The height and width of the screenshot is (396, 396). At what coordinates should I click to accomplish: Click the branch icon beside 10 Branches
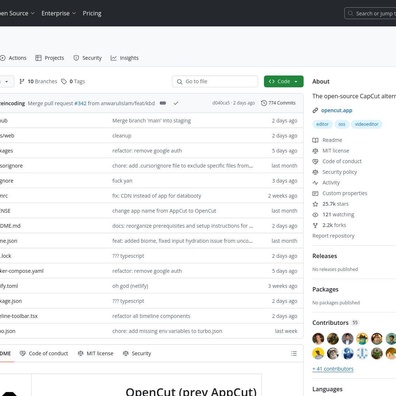(x=22, y=81)
